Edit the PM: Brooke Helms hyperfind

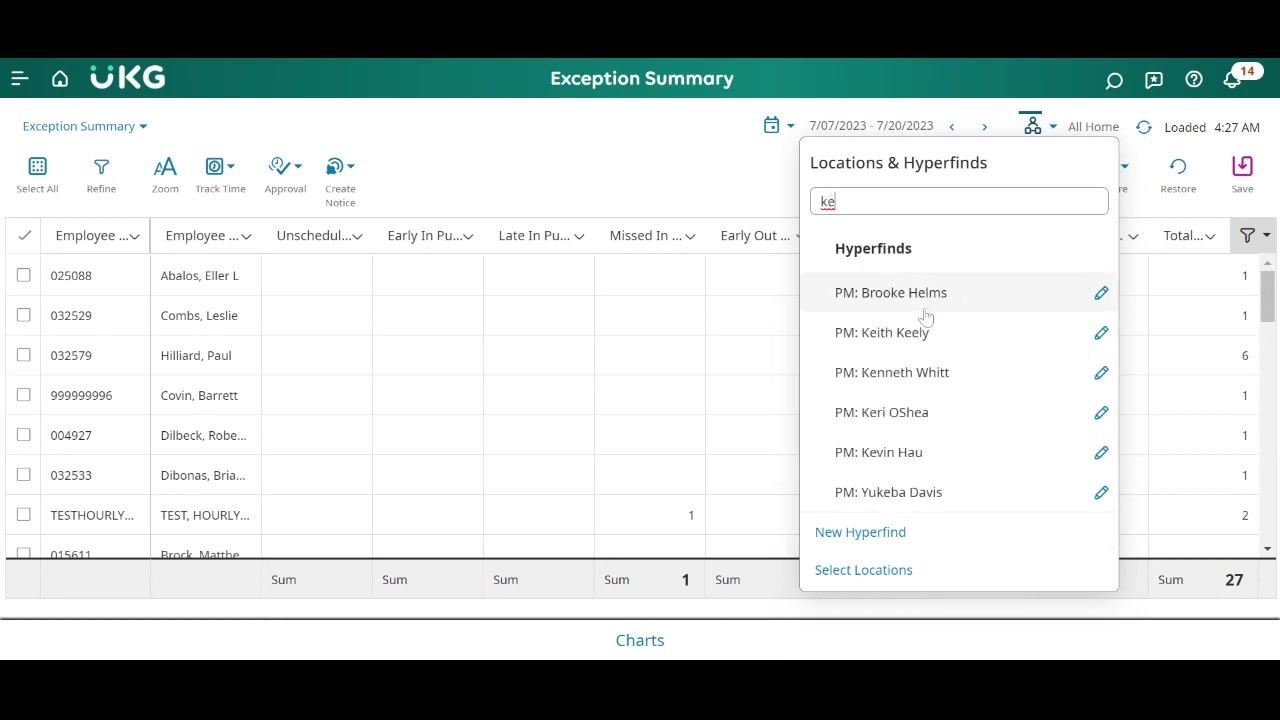(x=1101, y=293)
